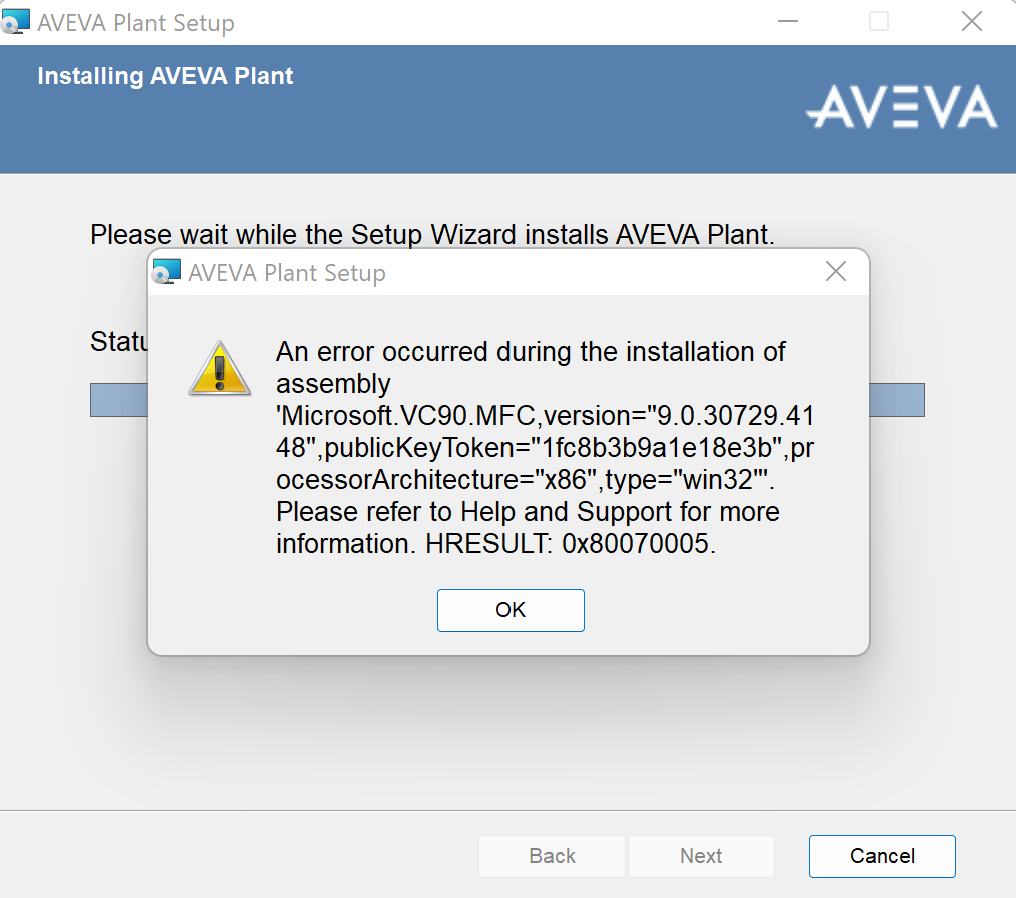Close the main AVEVA Plant Setup window
The height and width of the screenshot is (898, 1016).
[x=971, y=21]
